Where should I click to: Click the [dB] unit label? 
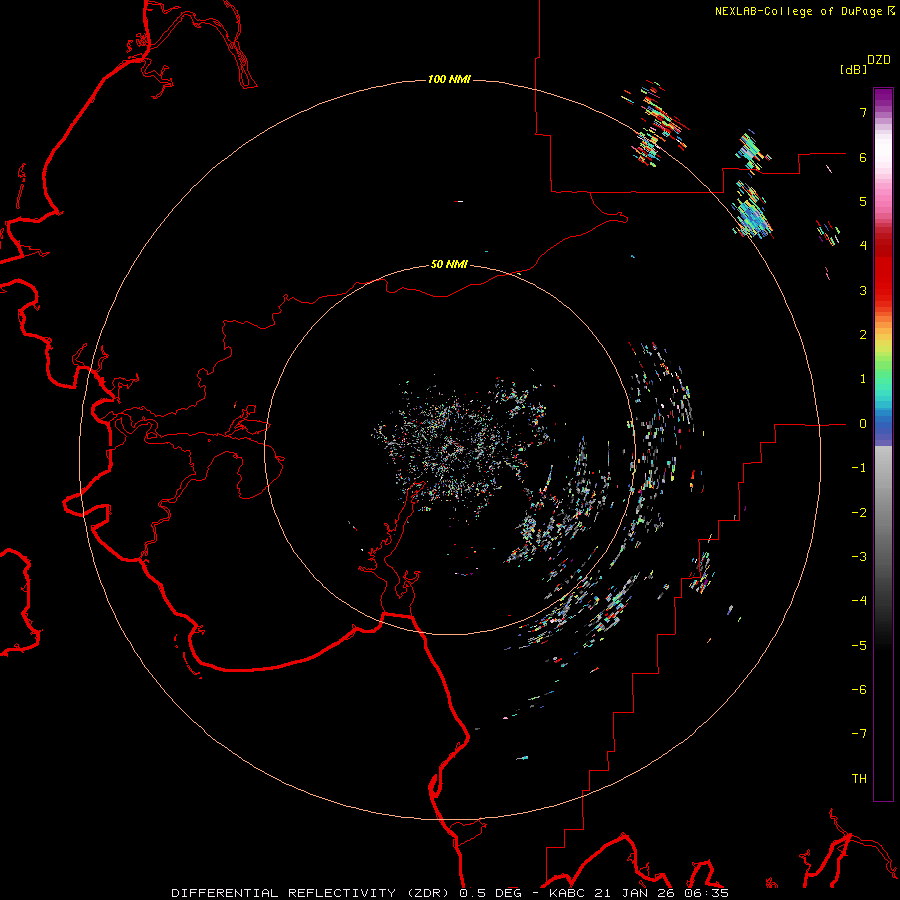853,70
